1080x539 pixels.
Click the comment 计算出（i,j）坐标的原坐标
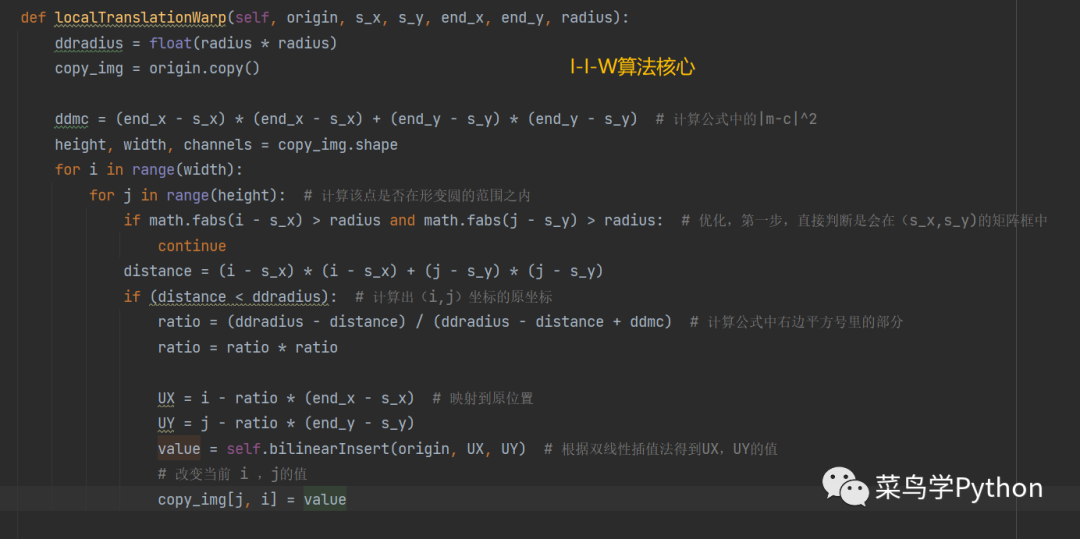tap(454, 297)
